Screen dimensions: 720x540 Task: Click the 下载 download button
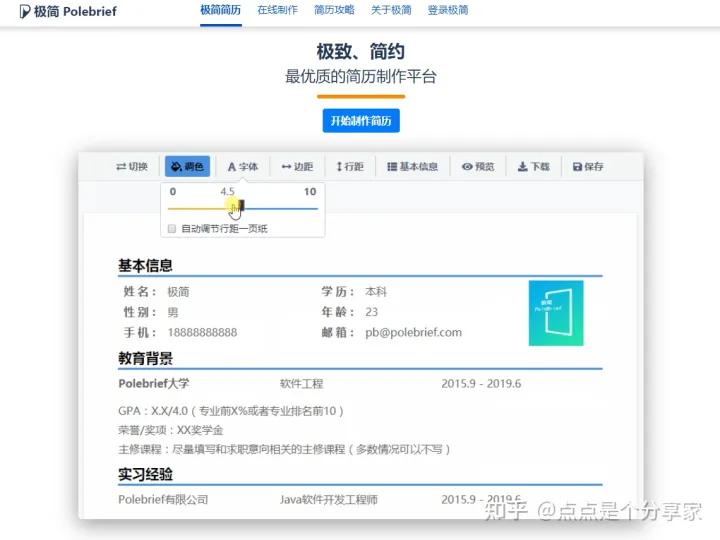[x=534, y=166]
